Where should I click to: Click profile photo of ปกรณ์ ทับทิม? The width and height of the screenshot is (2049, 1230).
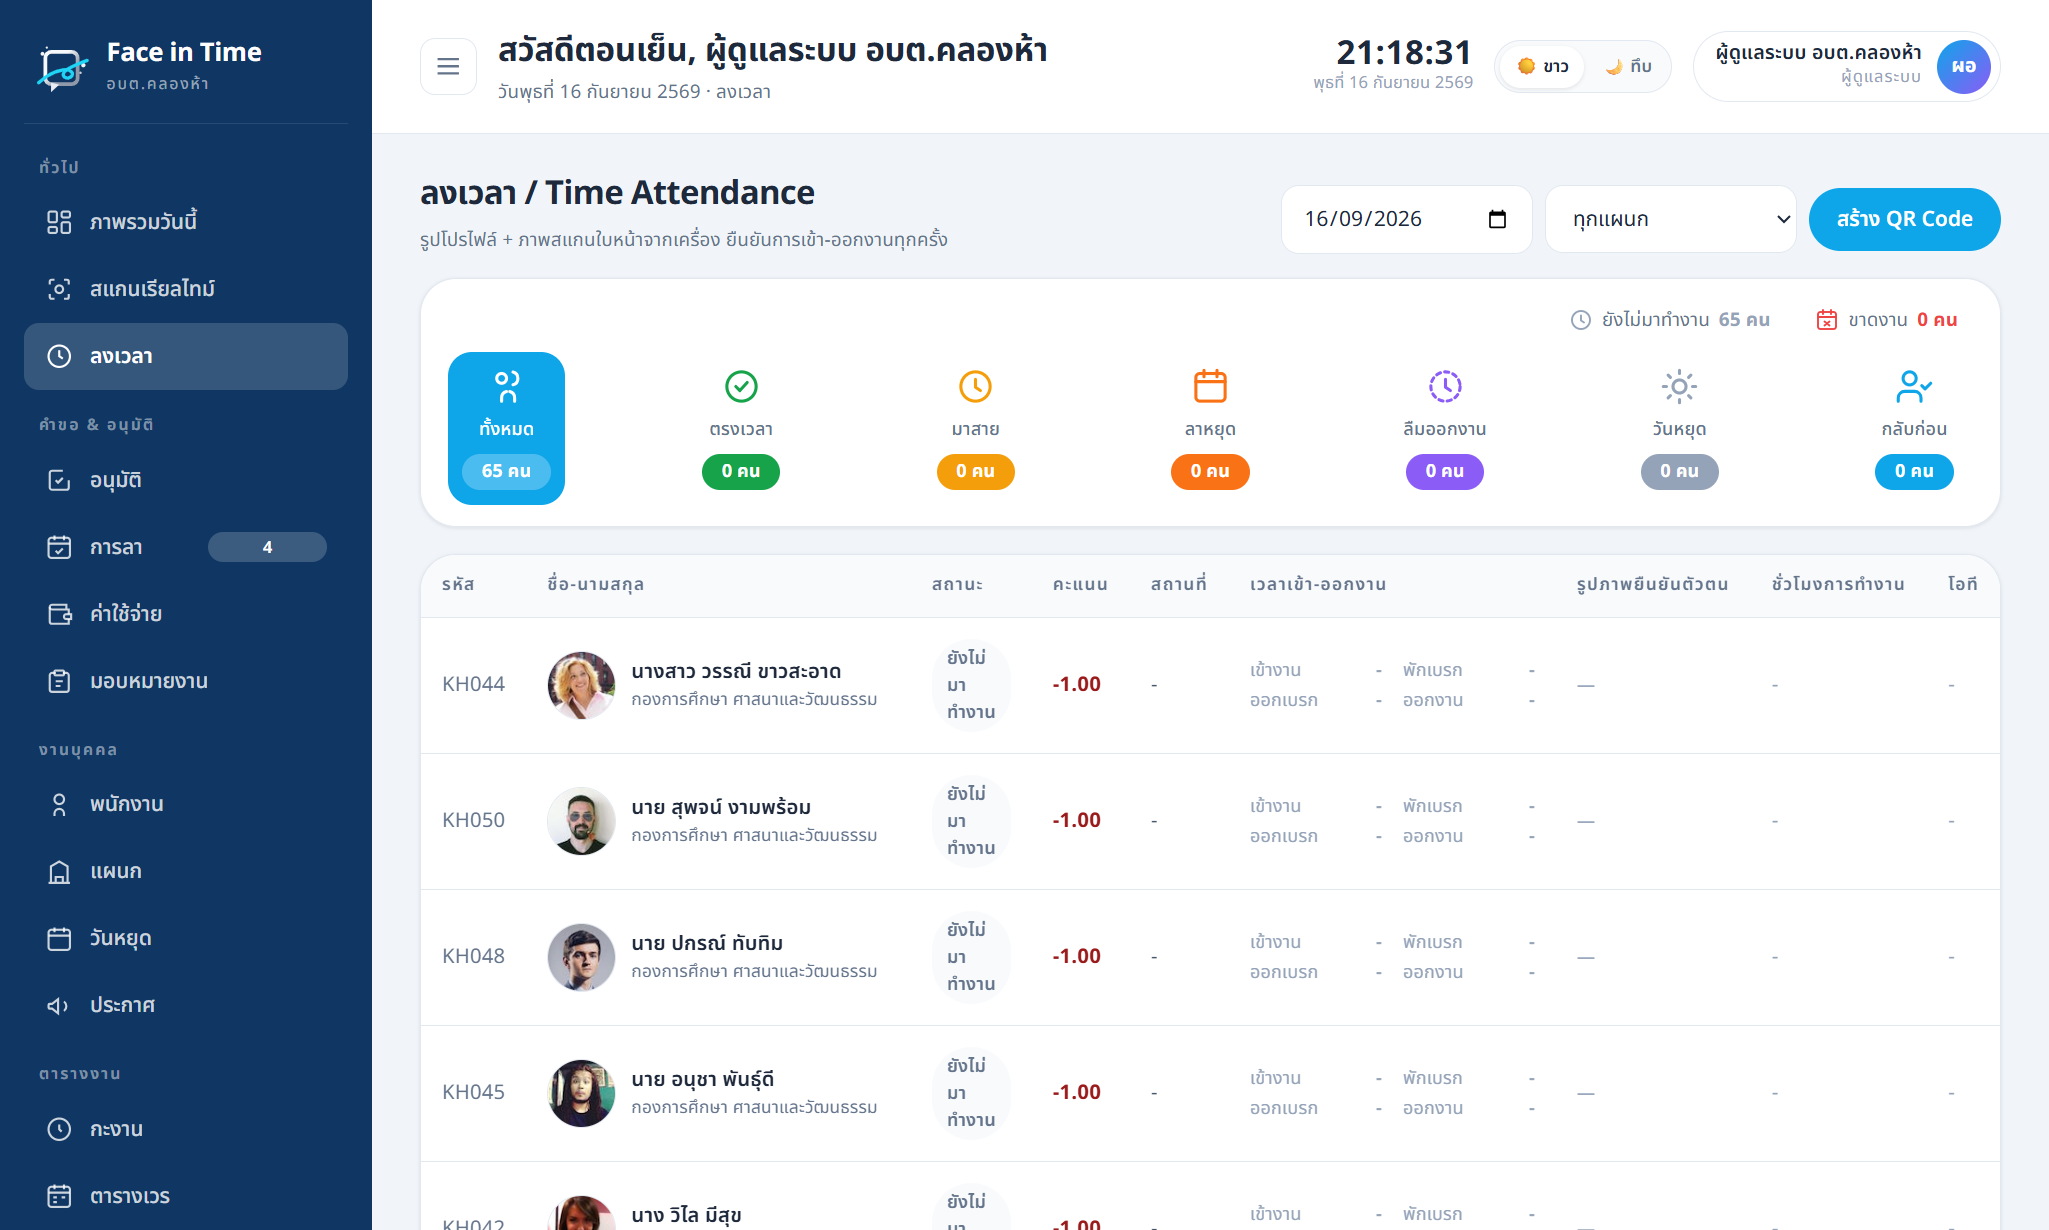(581, 957)
